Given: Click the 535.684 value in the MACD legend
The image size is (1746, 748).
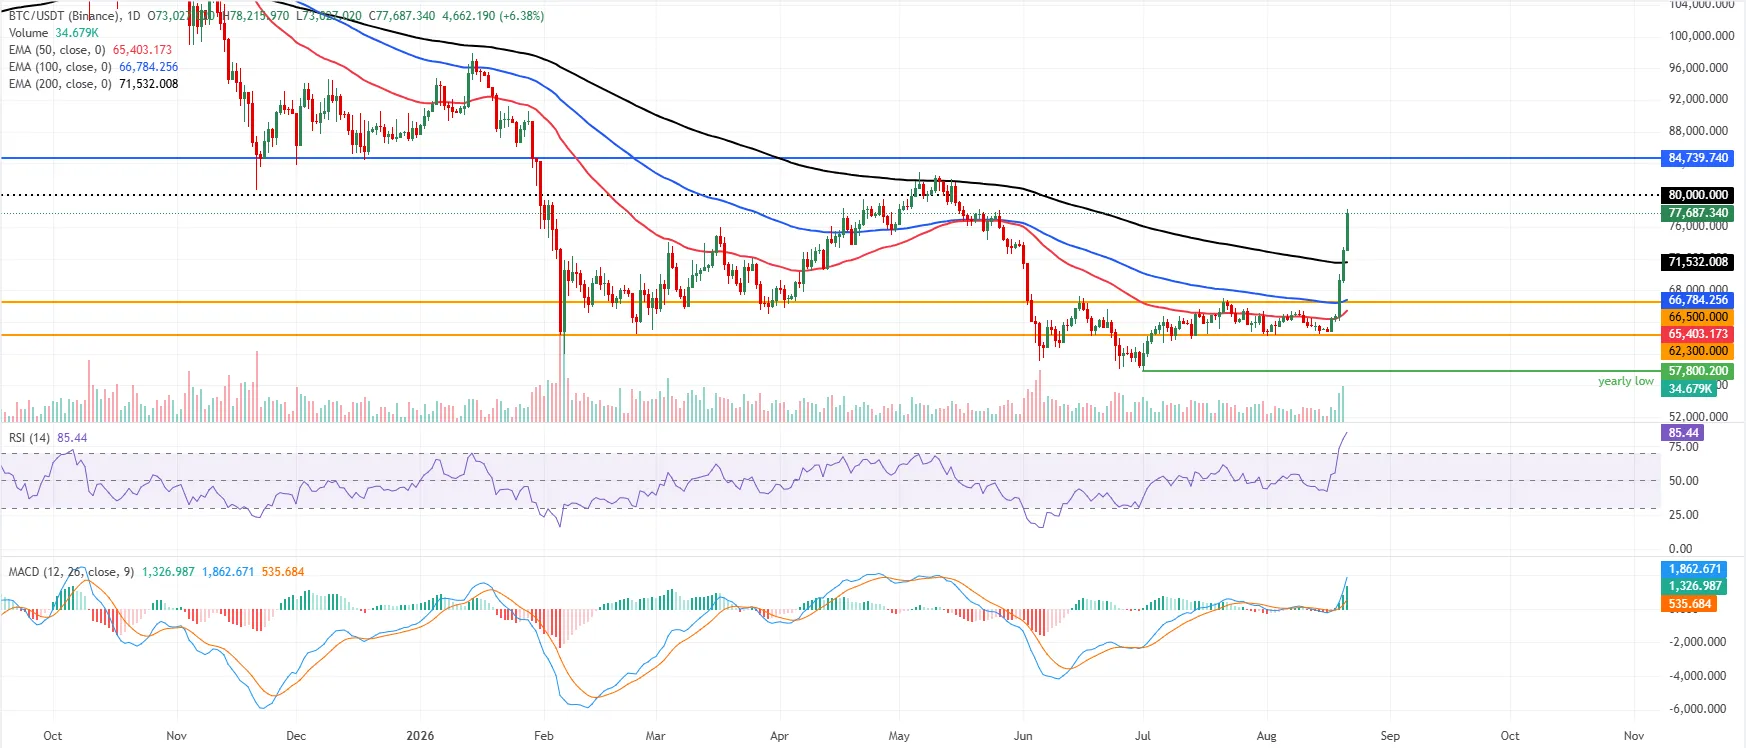Looking at the screenshot, I should (283, 572).
